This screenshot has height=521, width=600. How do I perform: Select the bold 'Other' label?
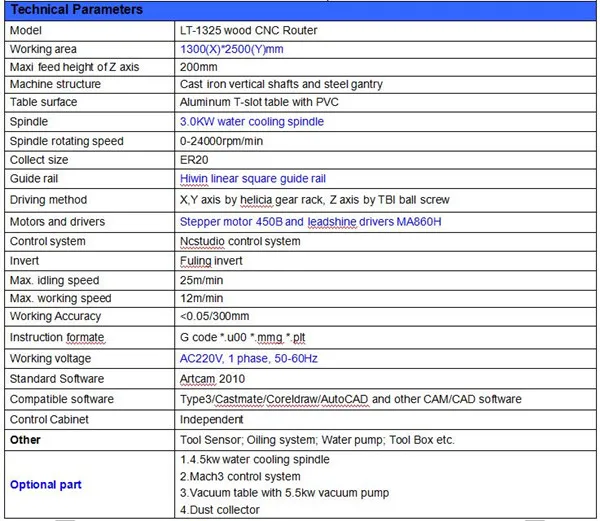point(25,440)
